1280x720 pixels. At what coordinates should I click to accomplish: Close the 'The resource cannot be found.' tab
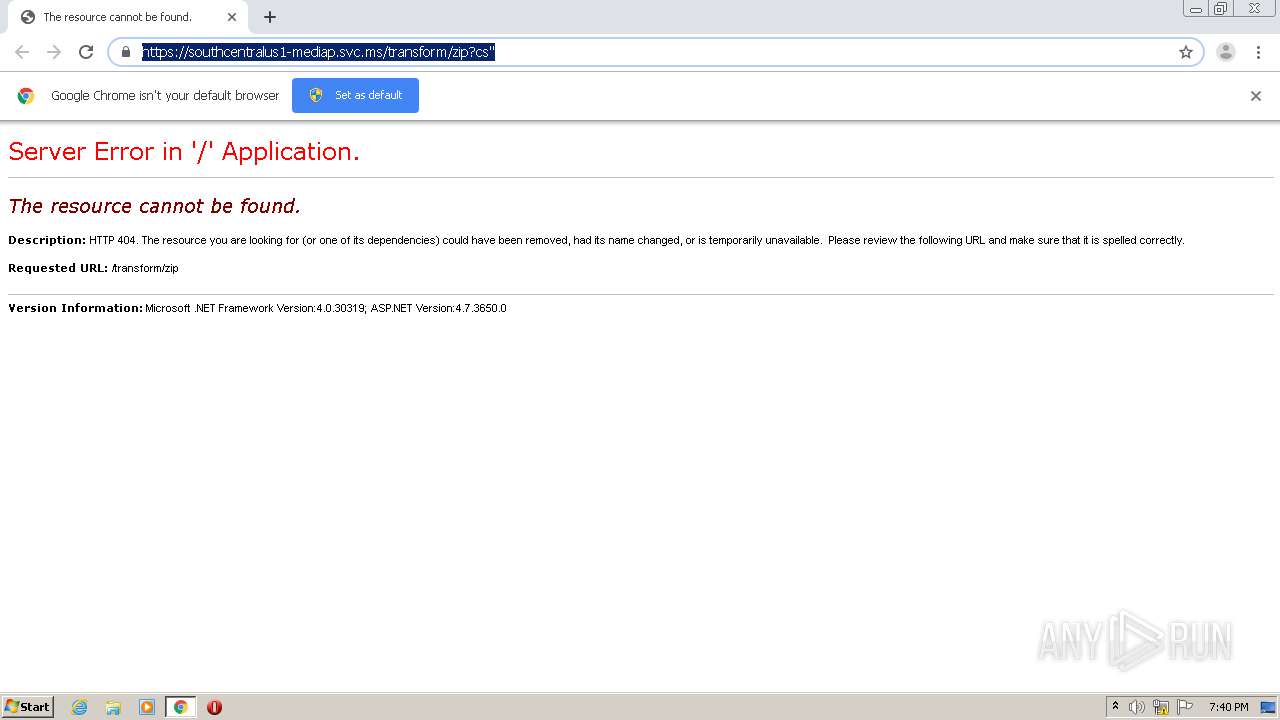232,17
